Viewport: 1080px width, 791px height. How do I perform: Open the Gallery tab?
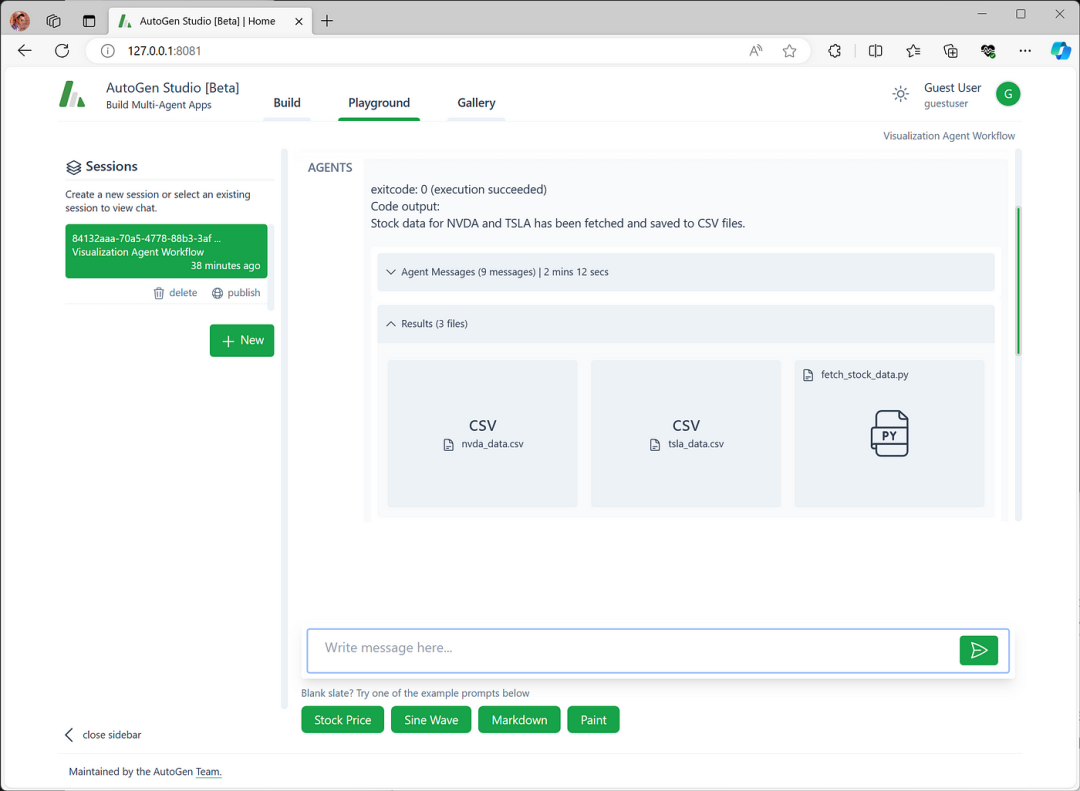[476, 103]
